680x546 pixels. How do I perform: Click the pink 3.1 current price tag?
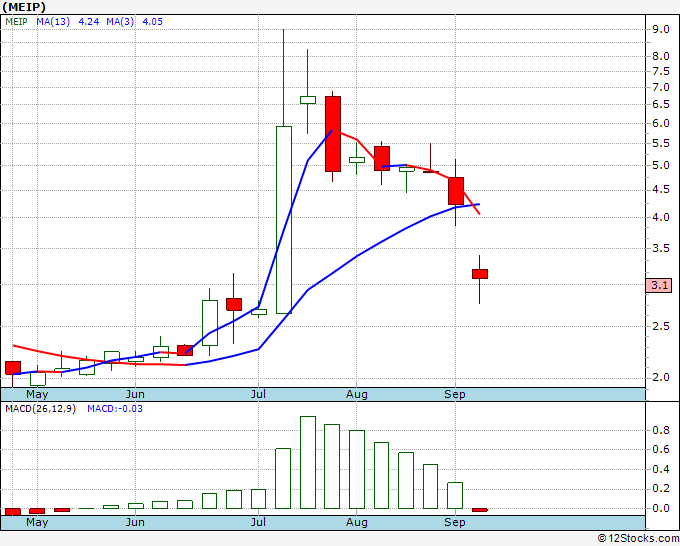pyautogui.click(x=659, y=285)
